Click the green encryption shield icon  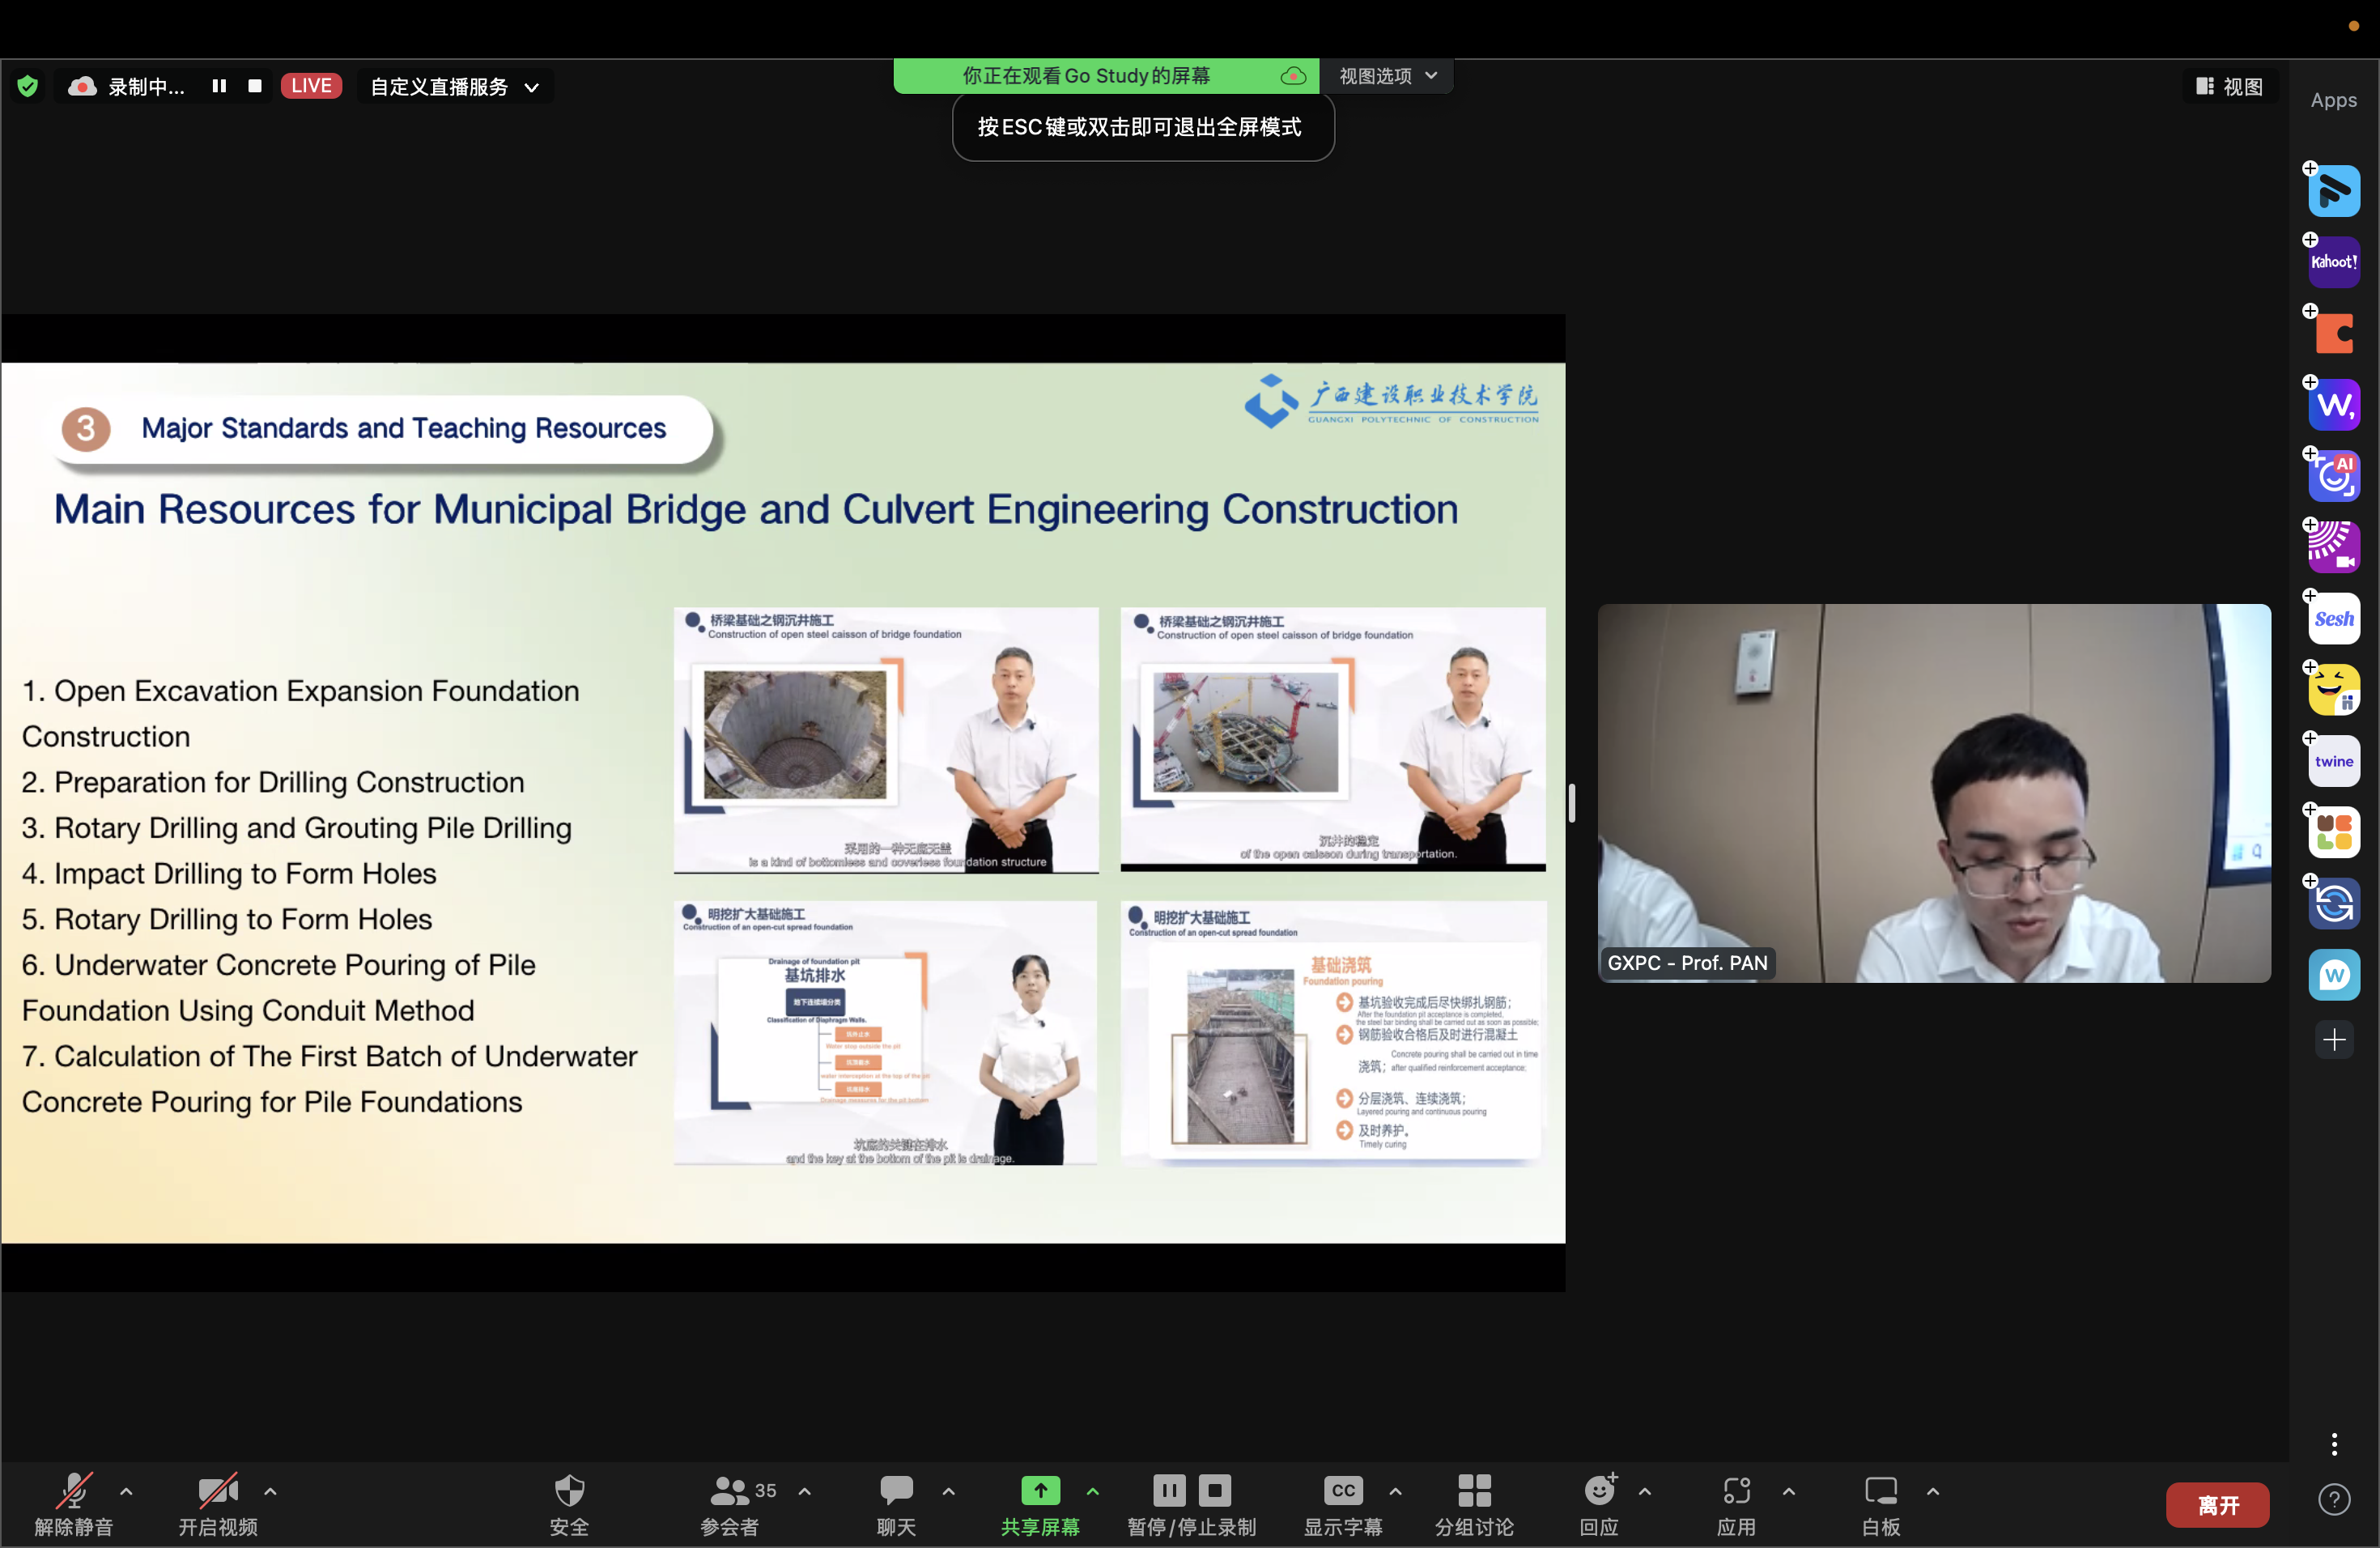coord(28,86)
